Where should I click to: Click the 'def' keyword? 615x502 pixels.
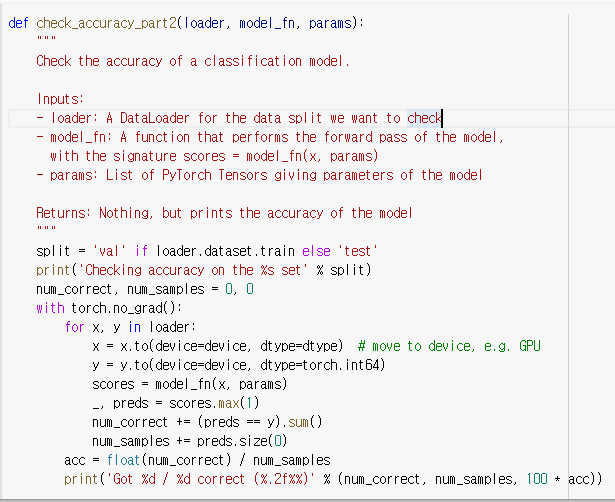pos(18,23)
